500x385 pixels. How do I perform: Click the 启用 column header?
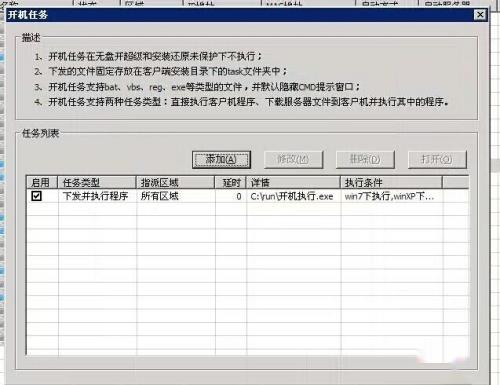[42, 182]
